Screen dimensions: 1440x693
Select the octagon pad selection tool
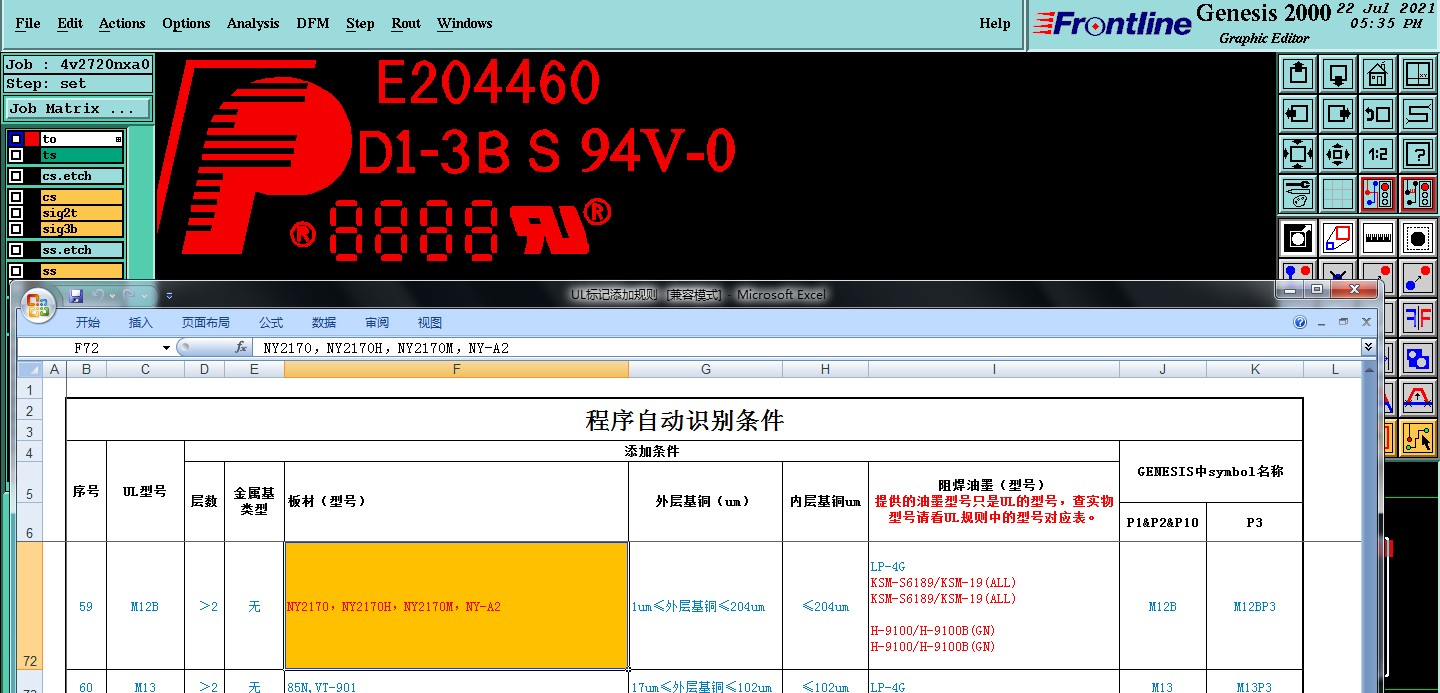click(1417, 237)
